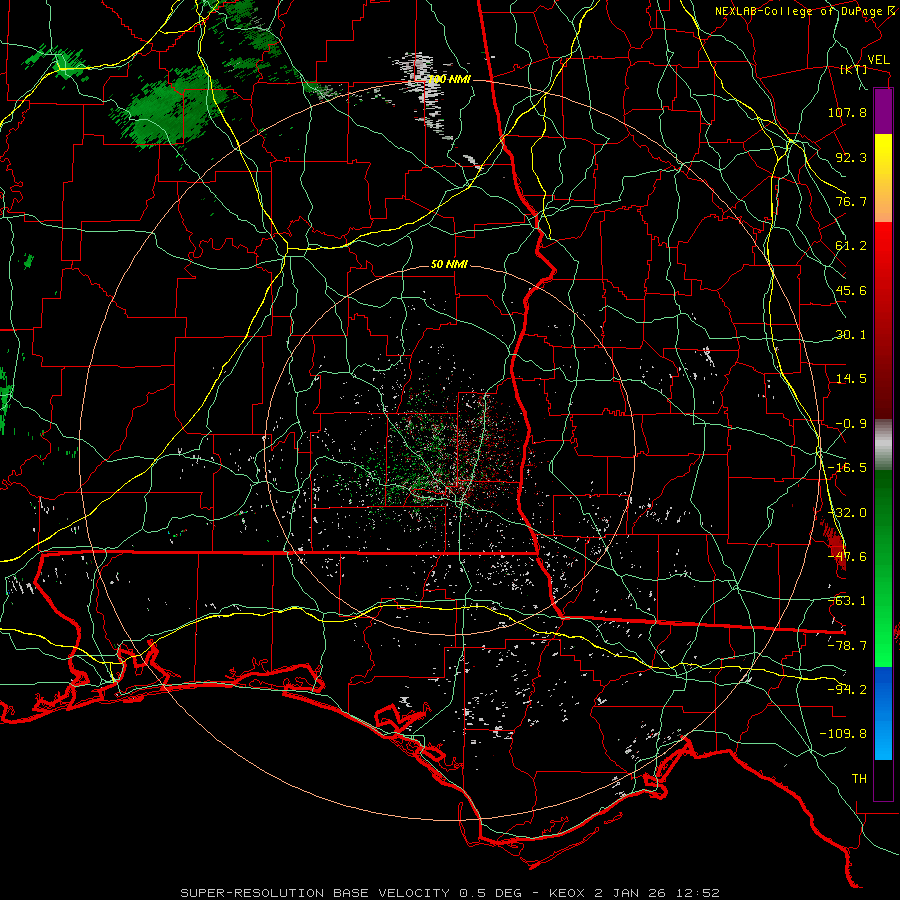The height and width of the screenshot is (900, 900).
Task: Click the 14.5 legend value
Action: [851, 379]
